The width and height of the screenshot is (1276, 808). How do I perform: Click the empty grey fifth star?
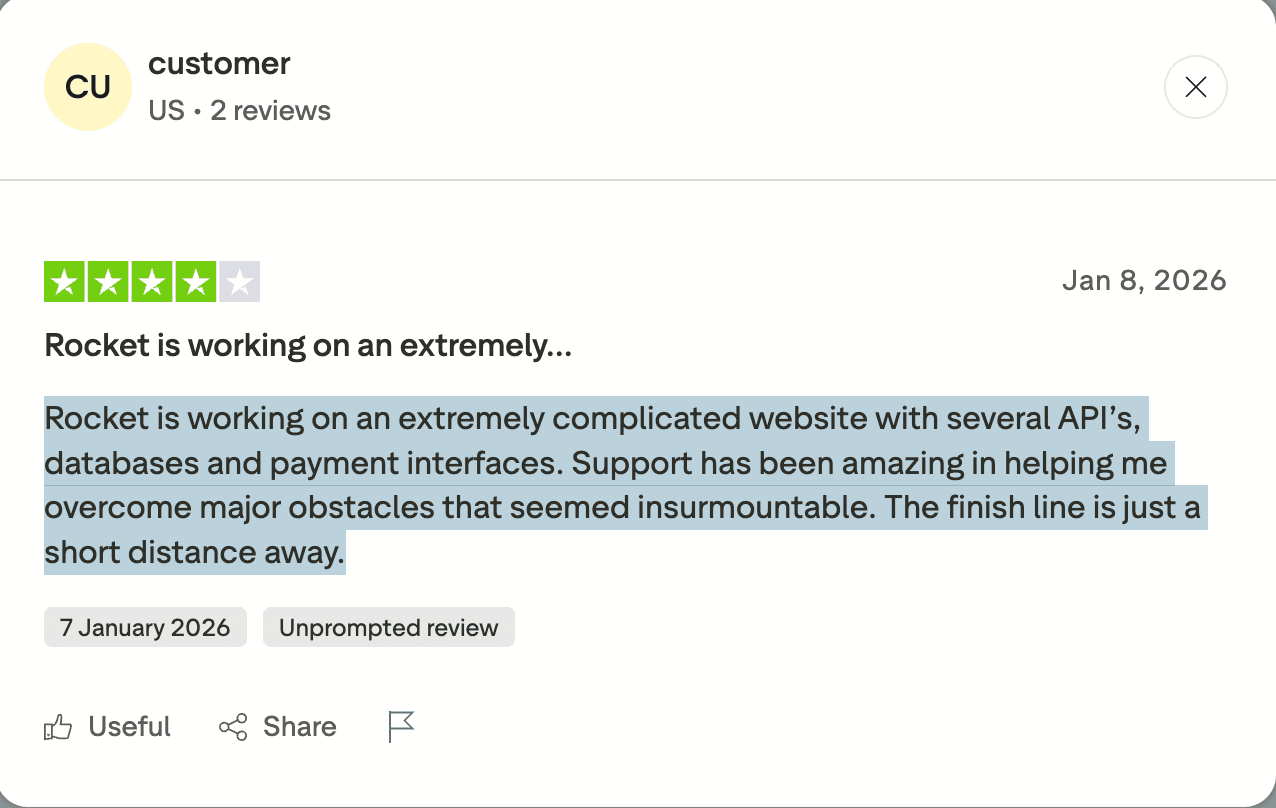click(239, 282)
